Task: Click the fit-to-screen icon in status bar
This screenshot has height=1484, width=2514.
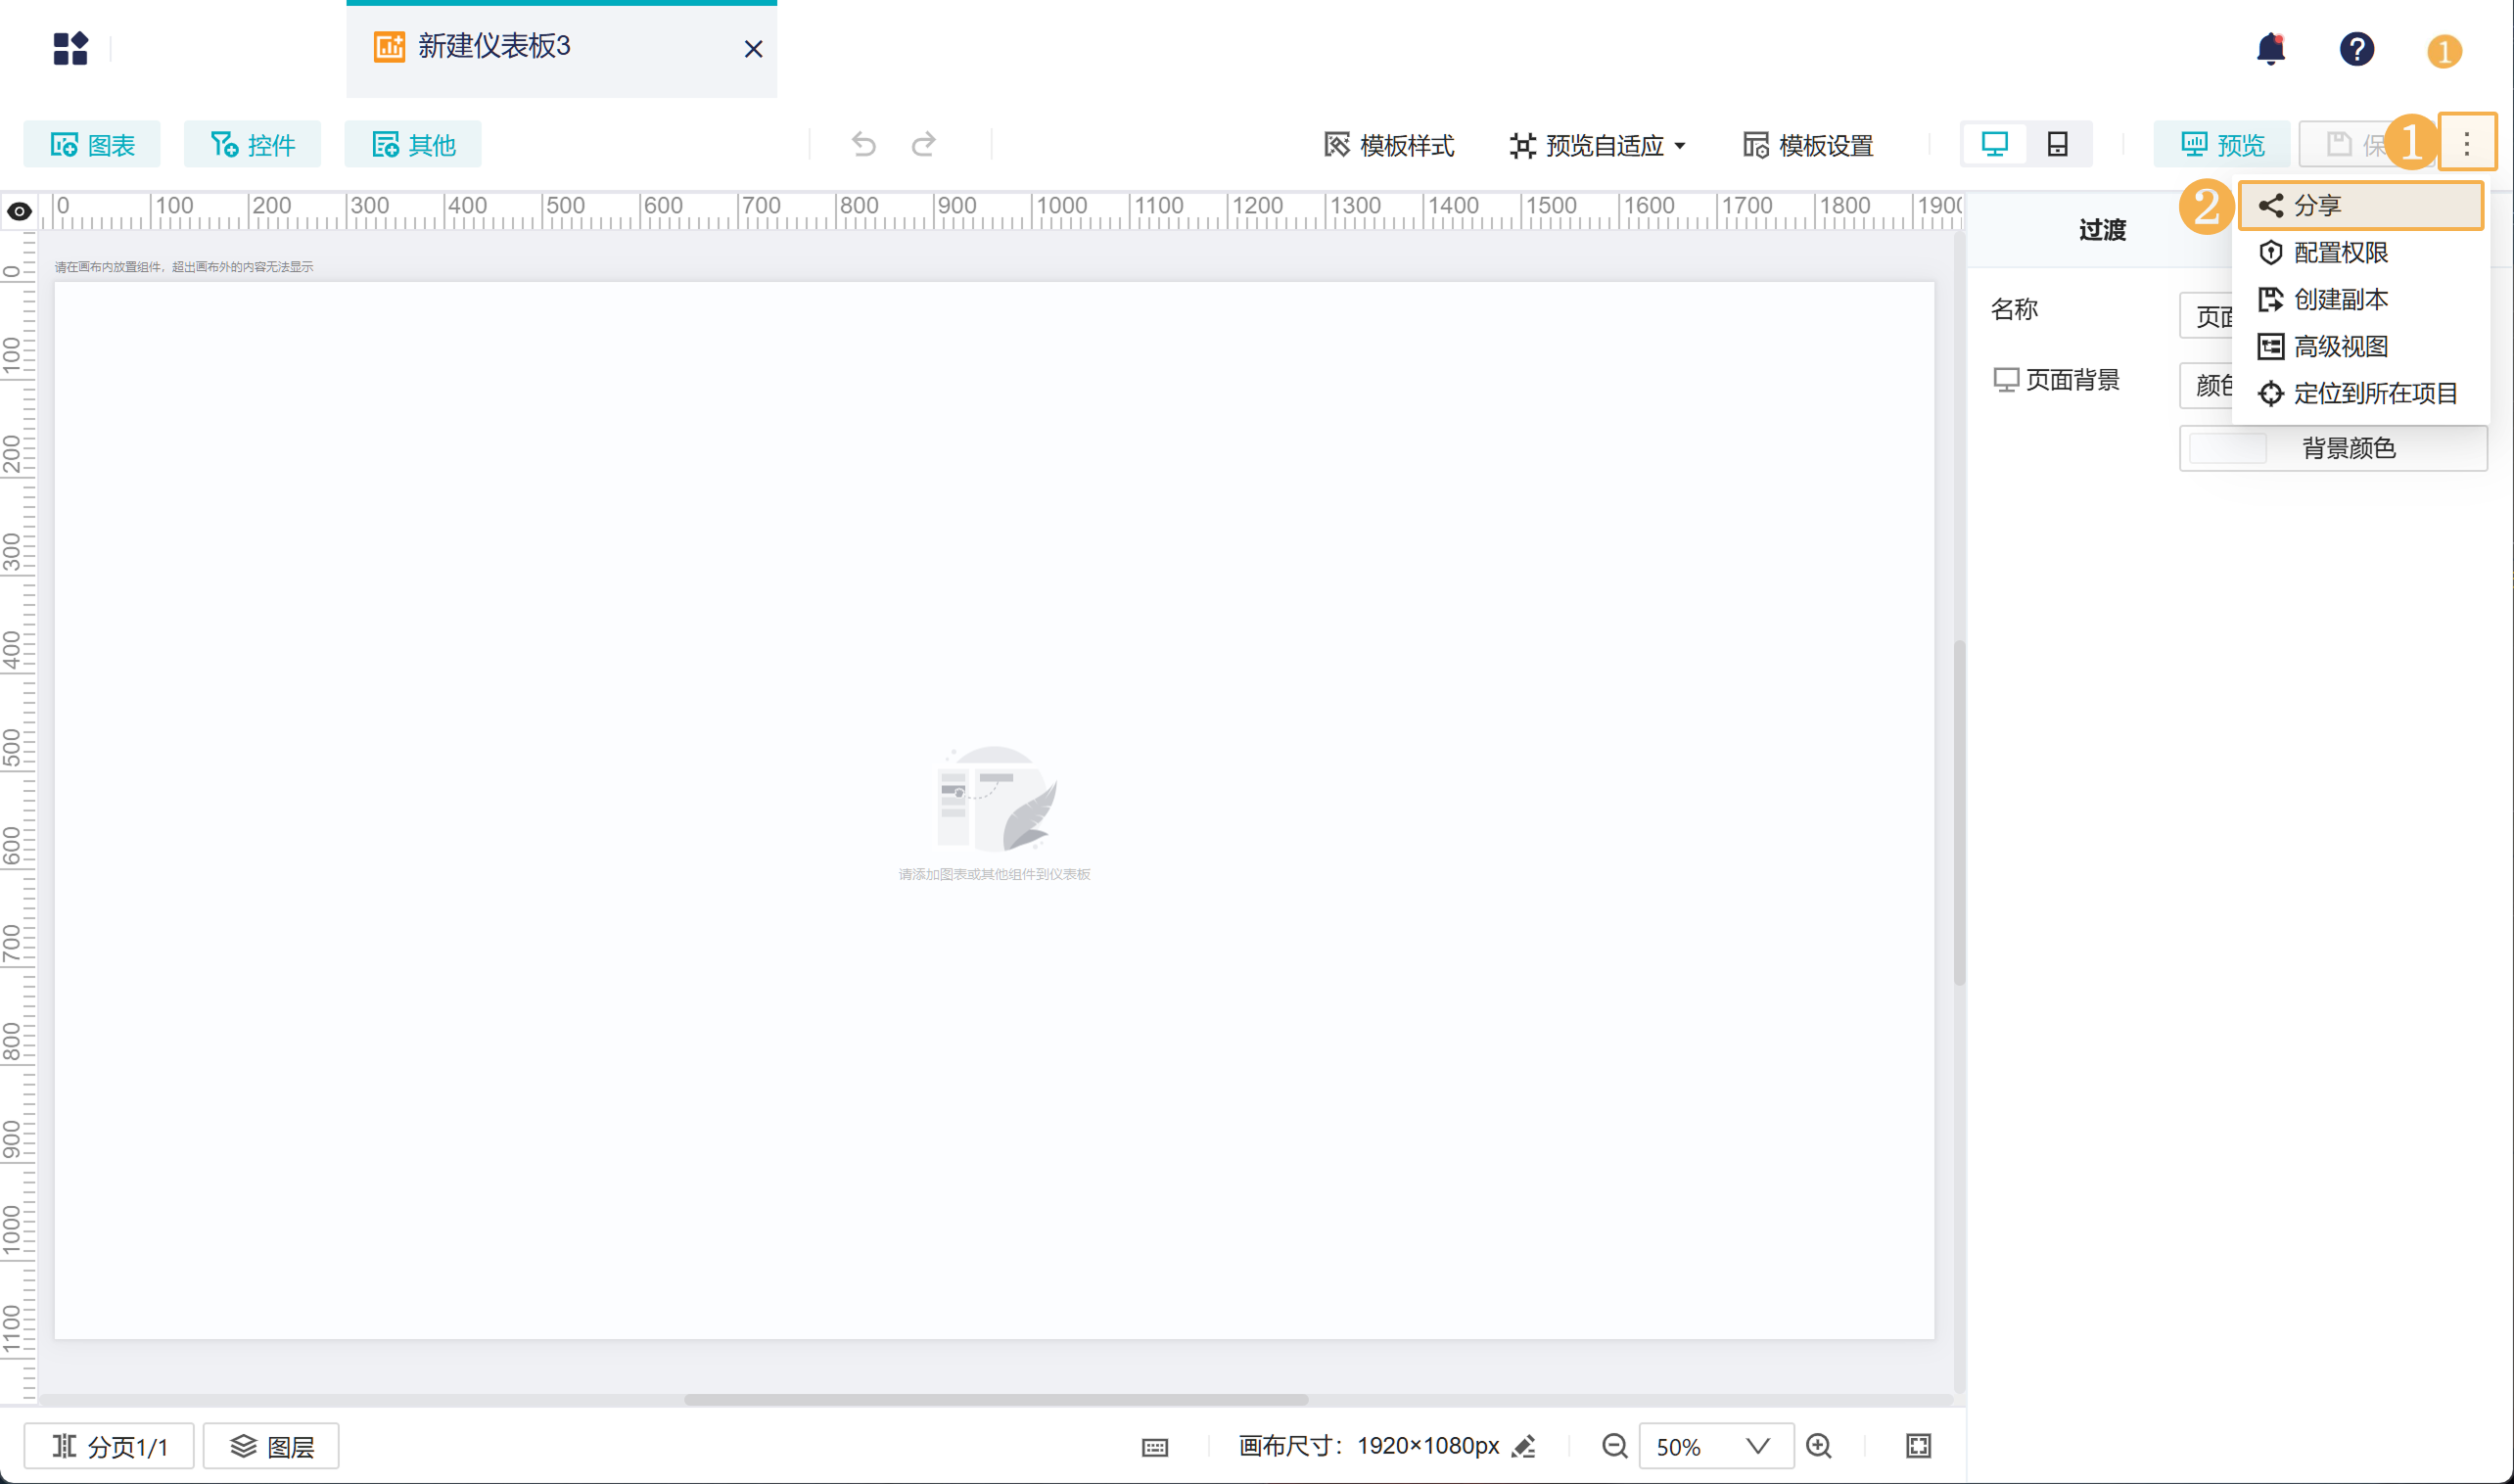Action: (x=1918, y=1446)
